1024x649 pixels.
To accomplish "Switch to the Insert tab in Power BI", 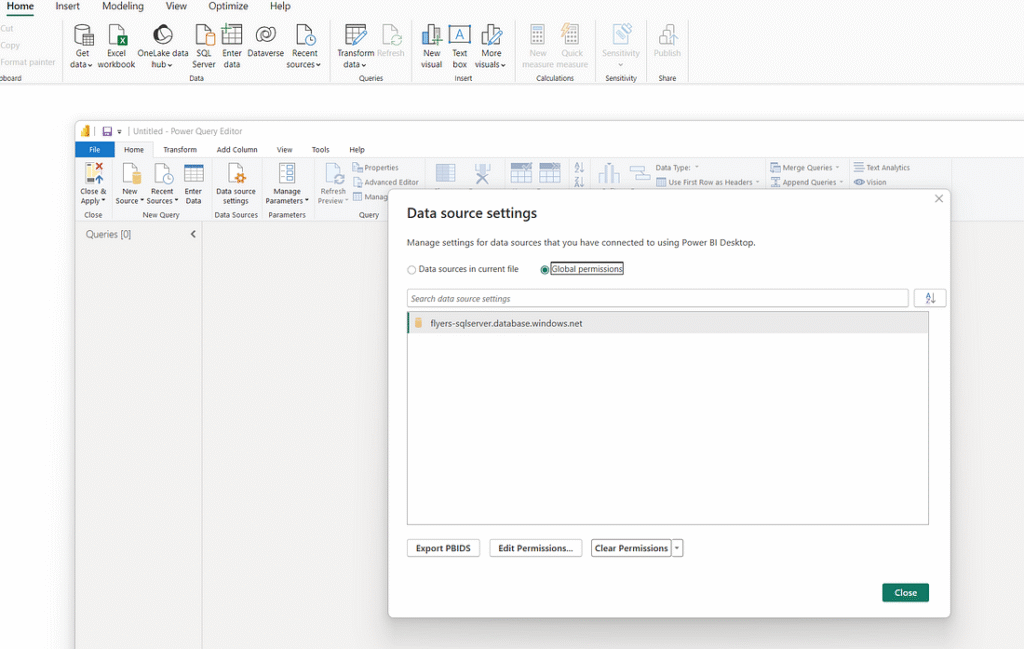I will tap(67, 7).
